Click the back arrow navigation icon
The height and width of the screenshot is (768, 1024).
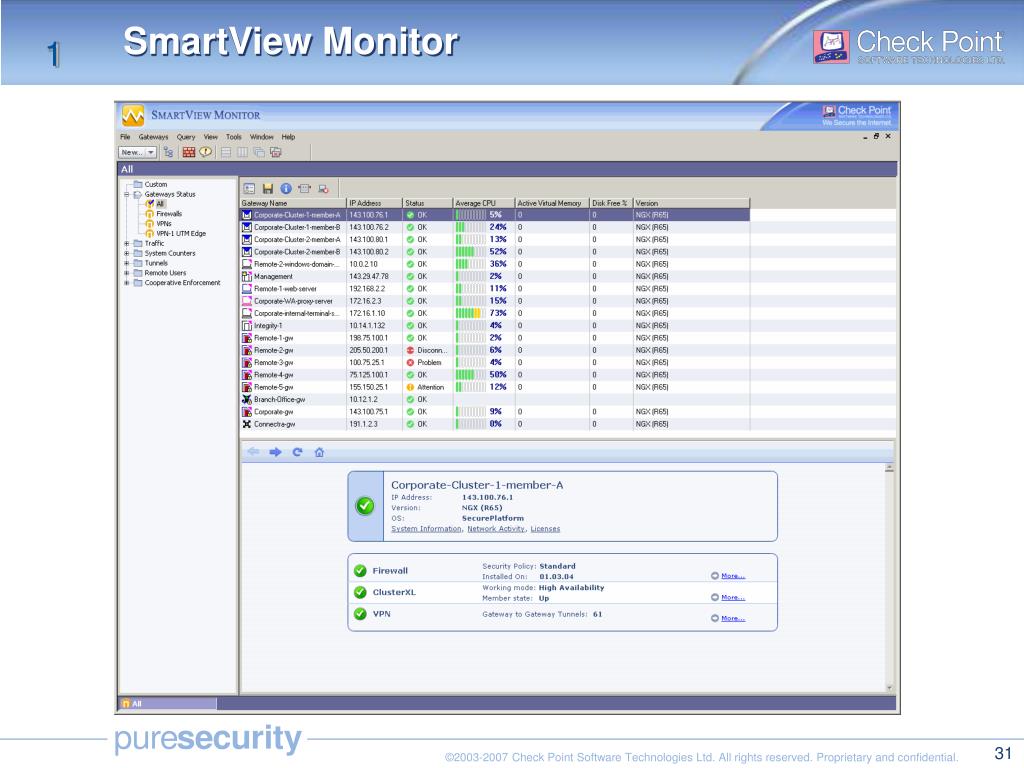point(253,452)
